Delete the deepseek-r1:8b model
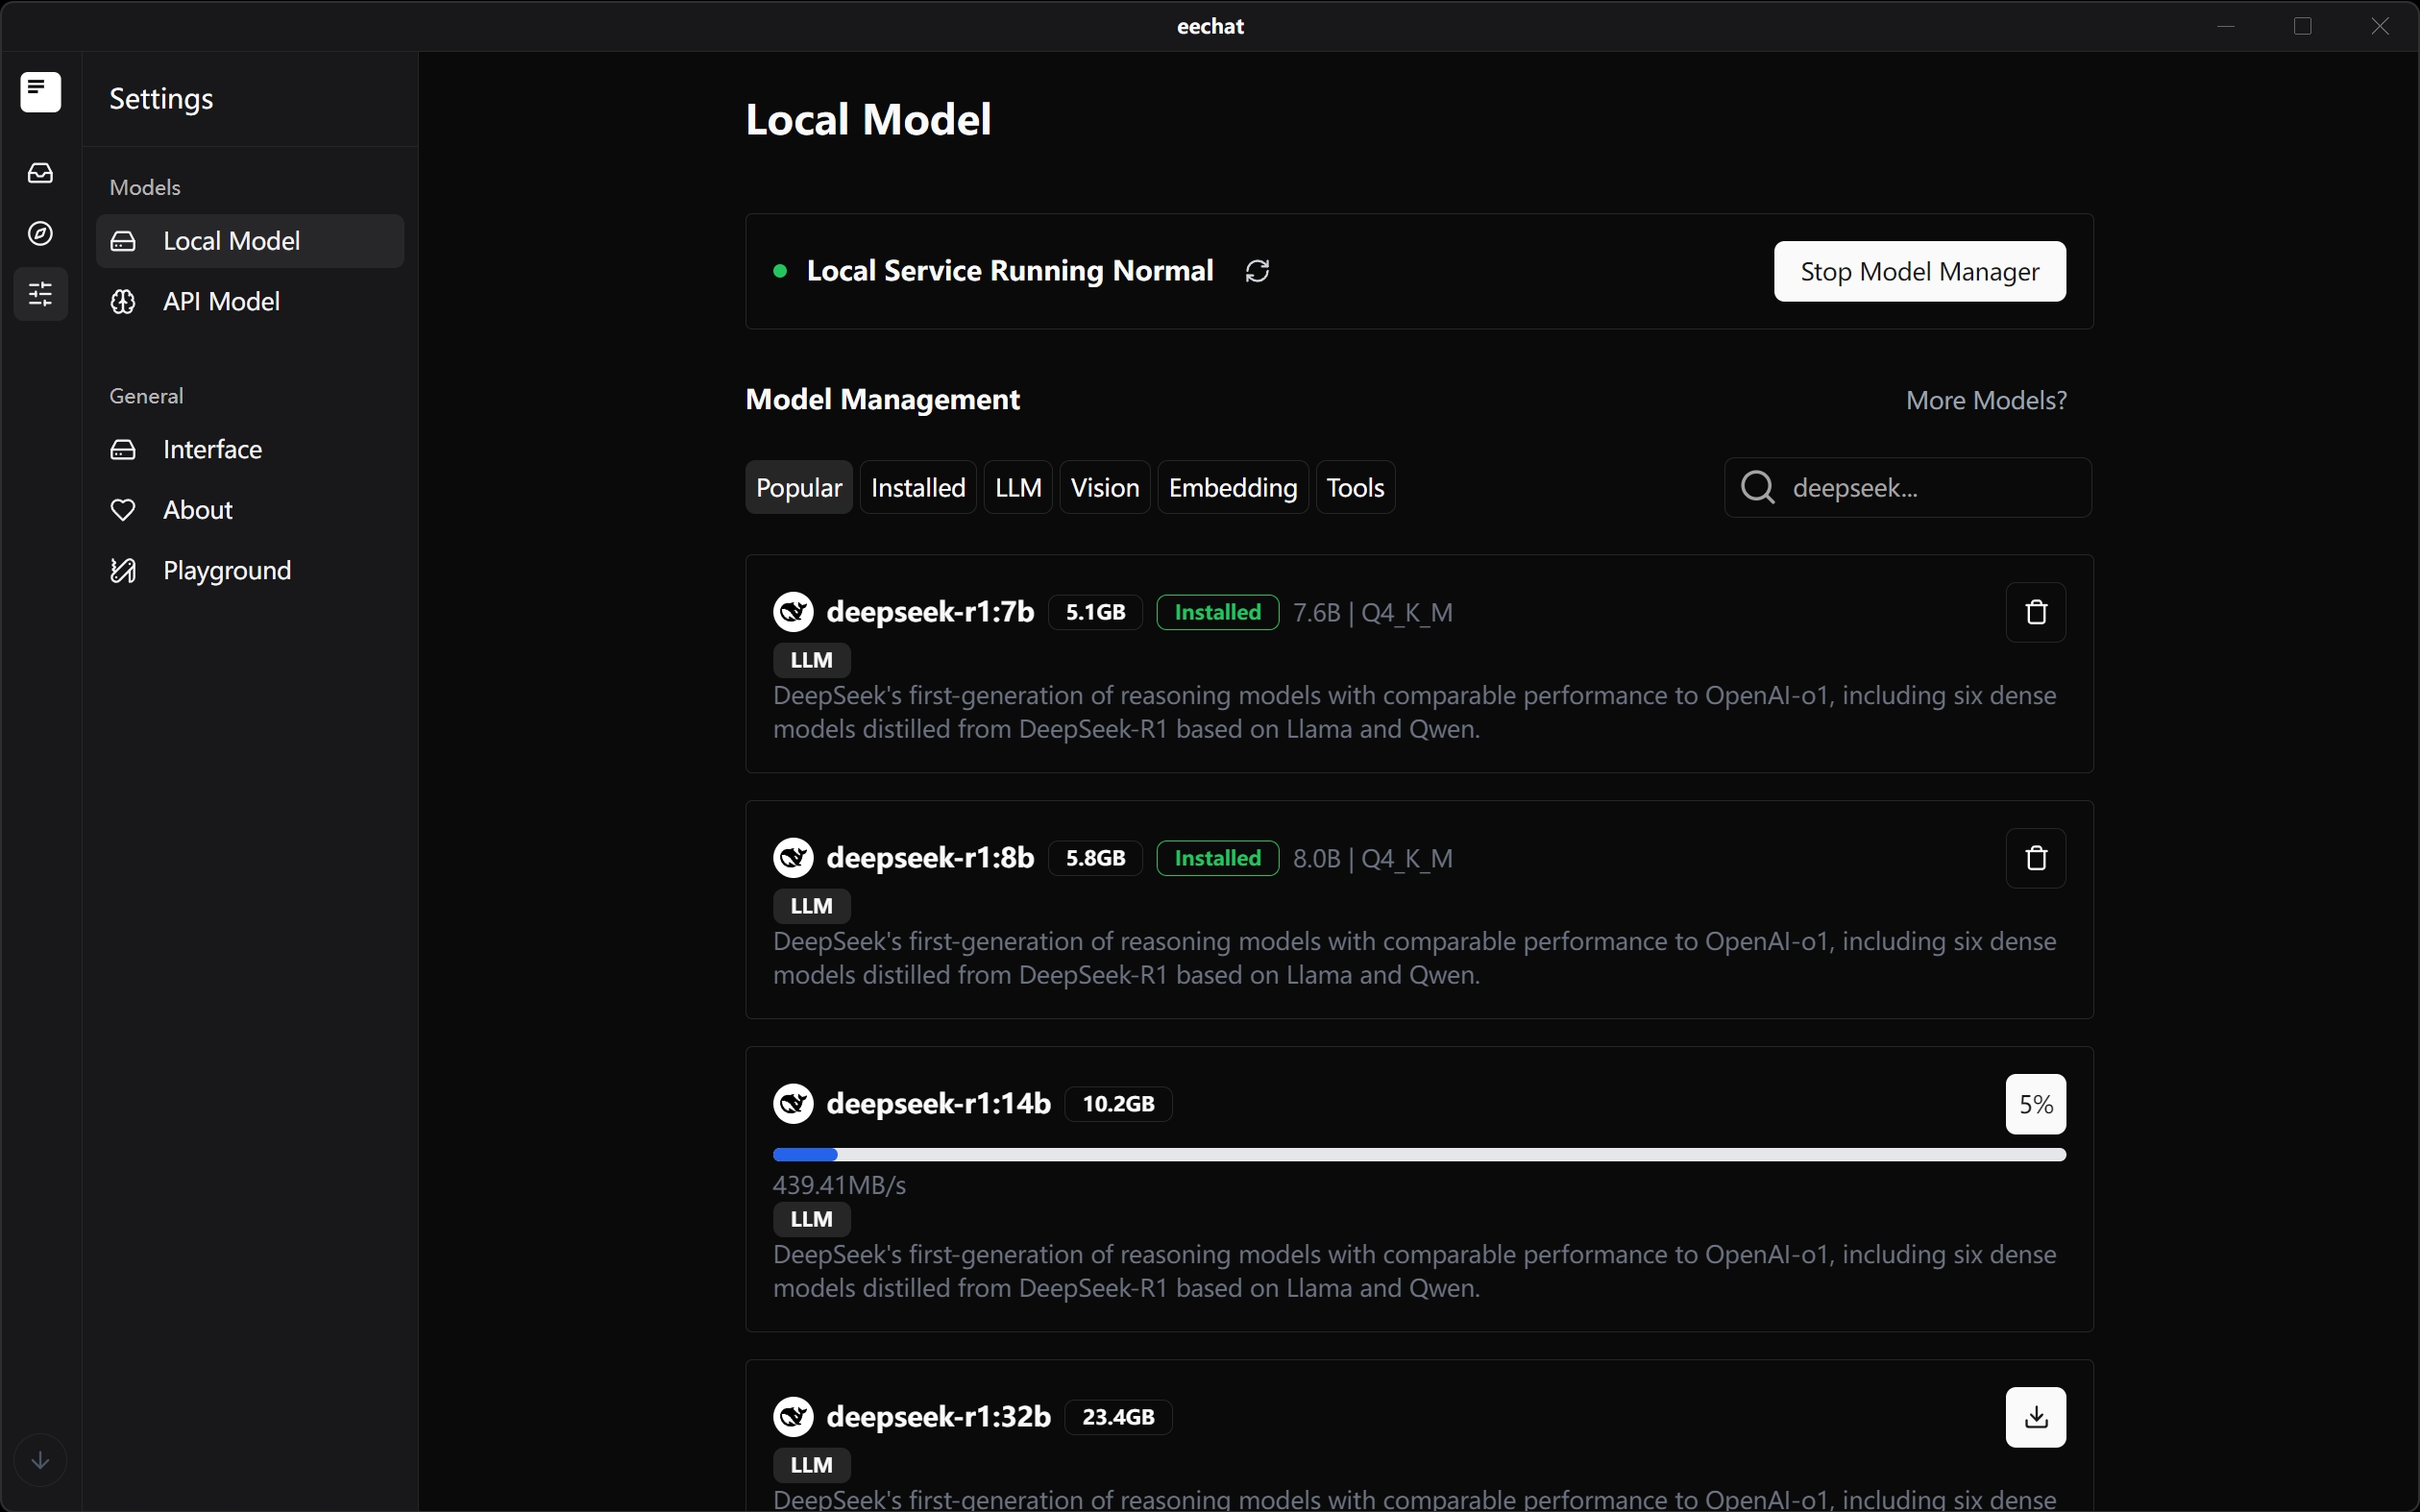 pyautogui.click(x=2035, y=858)
